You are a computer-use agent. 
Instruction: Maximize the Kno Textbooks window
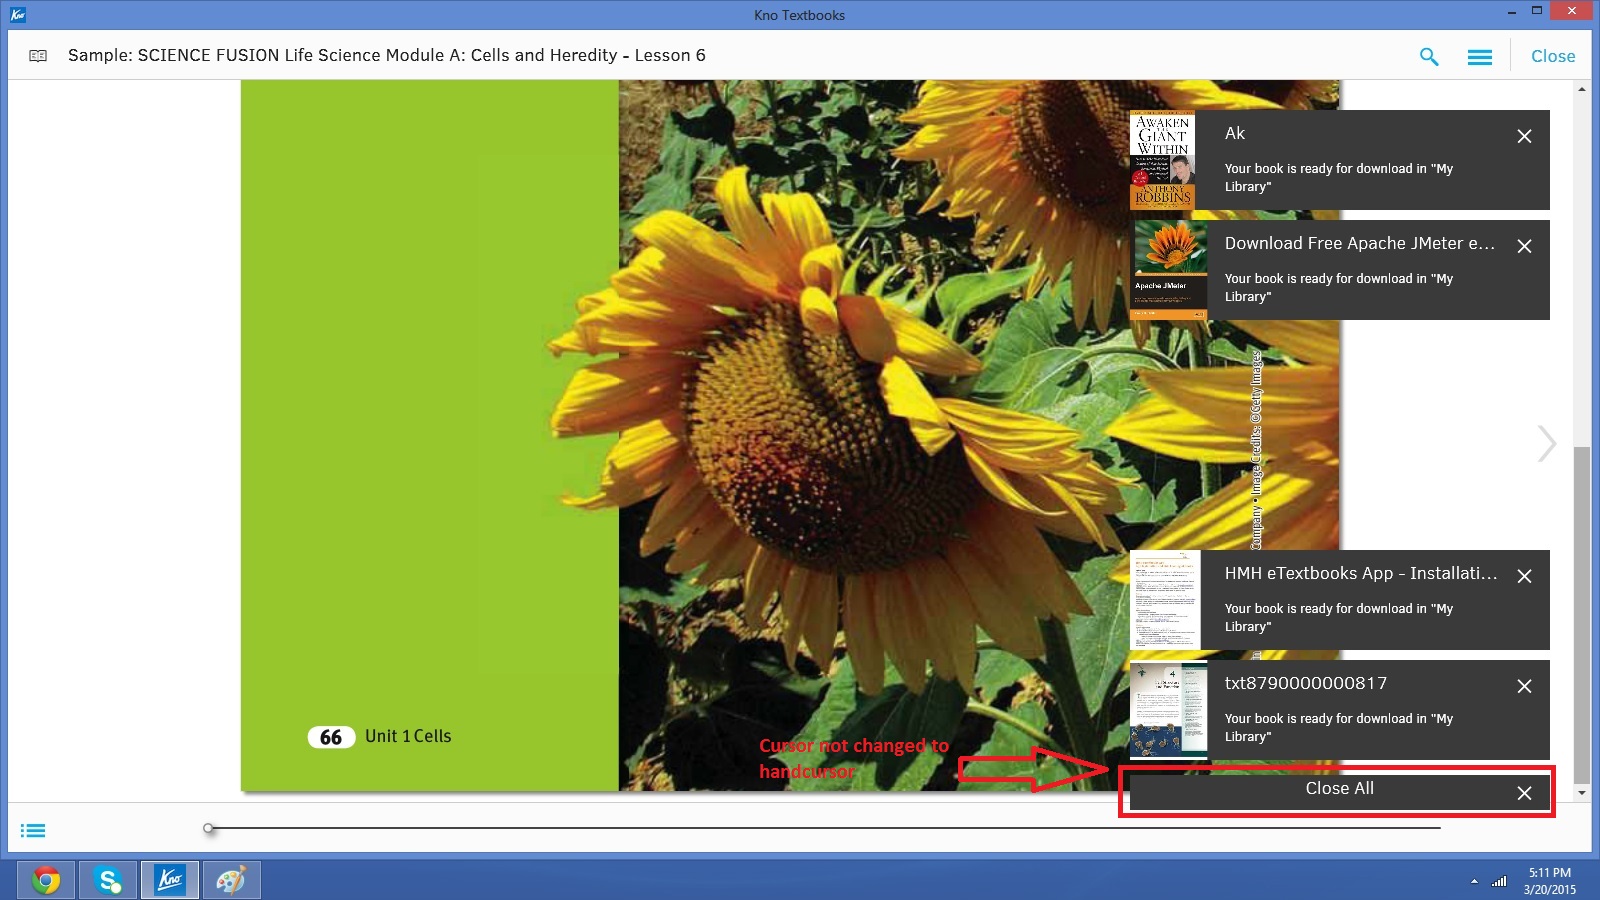coord(1537,11)
